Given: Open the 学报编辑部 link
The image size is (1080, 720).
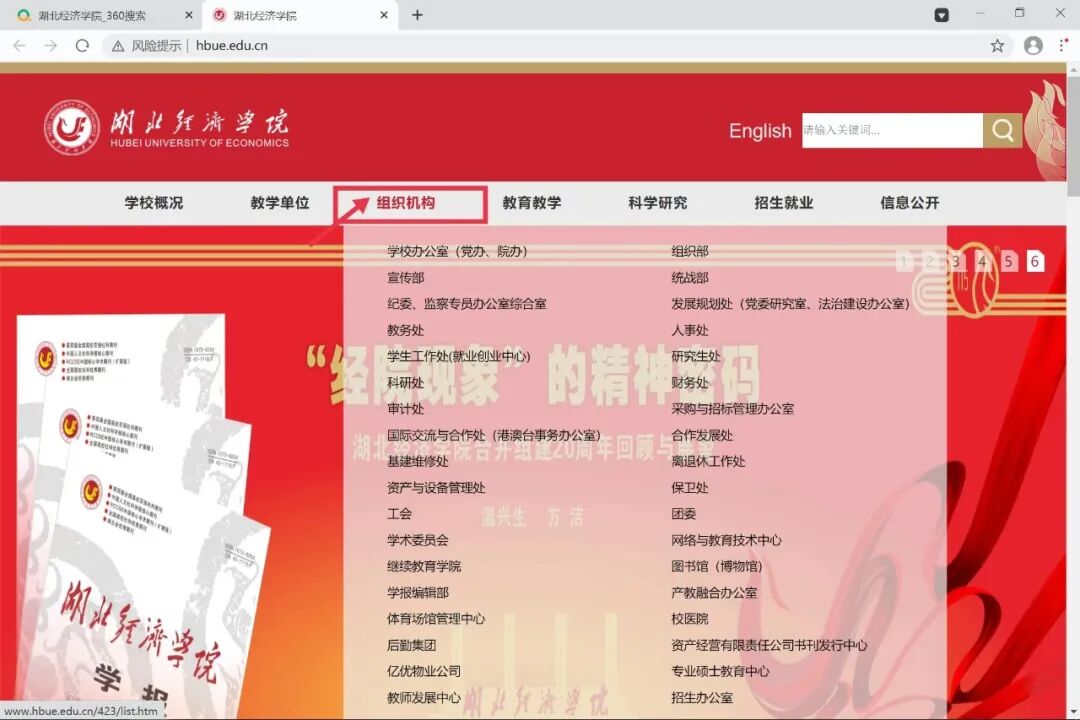Looking at the screenshot, I should (x=418, y=593).
